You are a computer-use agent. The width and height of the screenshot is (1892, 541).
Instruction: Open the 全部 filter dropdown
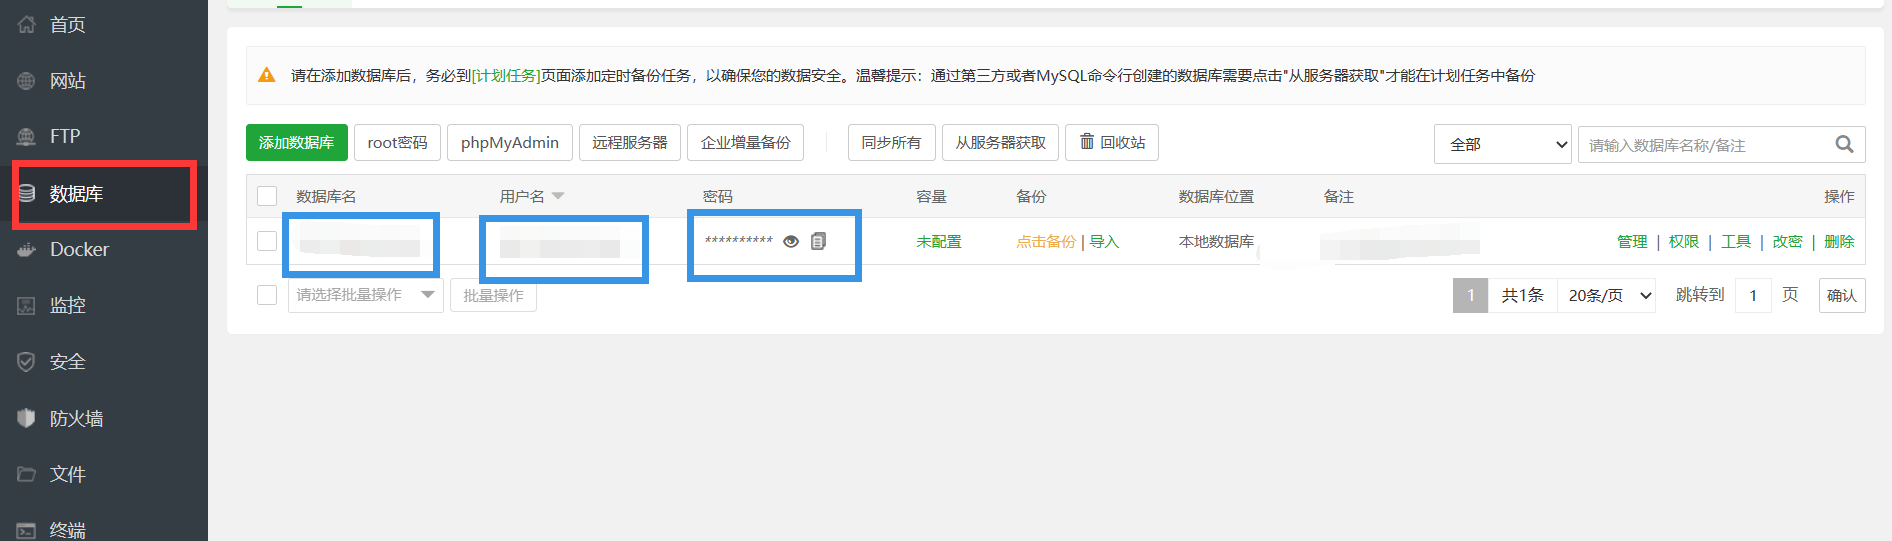1502,144
